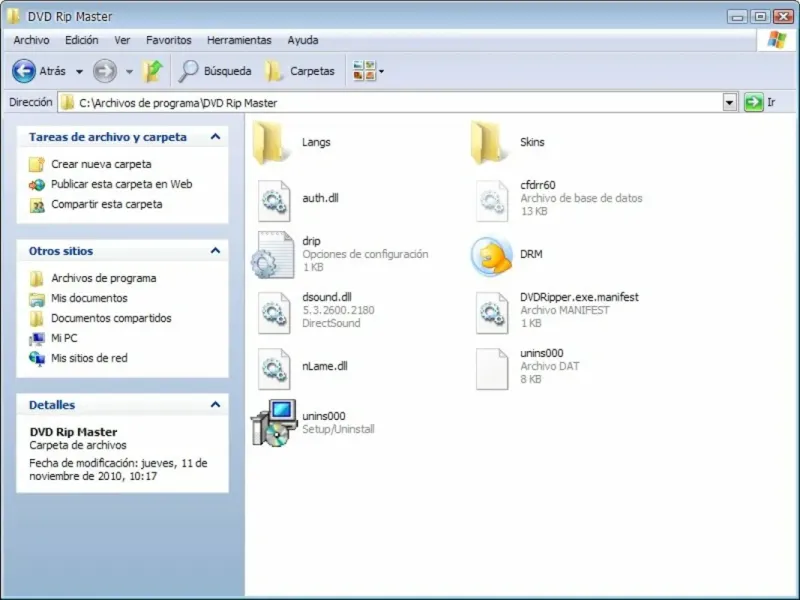Select the drip configuration file icon
The image size is (800, 600).
click(273, 255)
